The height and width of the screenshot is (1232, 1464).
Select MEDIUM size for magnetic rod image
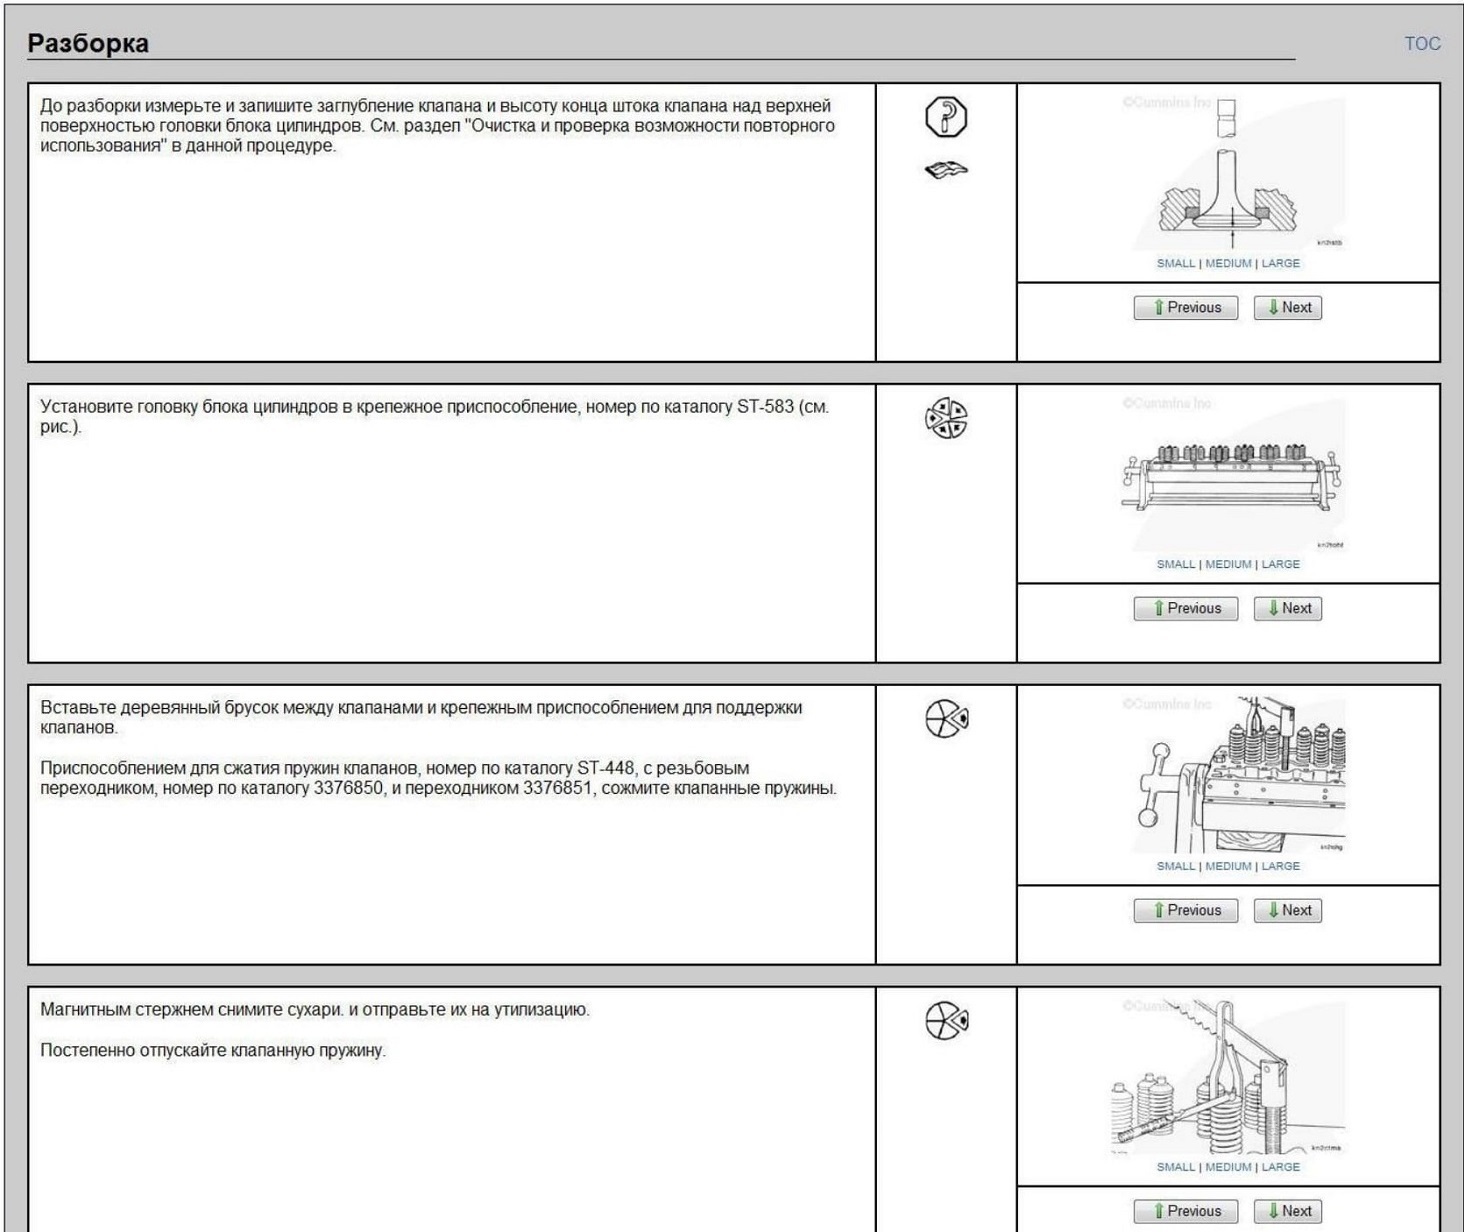pos(1228,1167)
